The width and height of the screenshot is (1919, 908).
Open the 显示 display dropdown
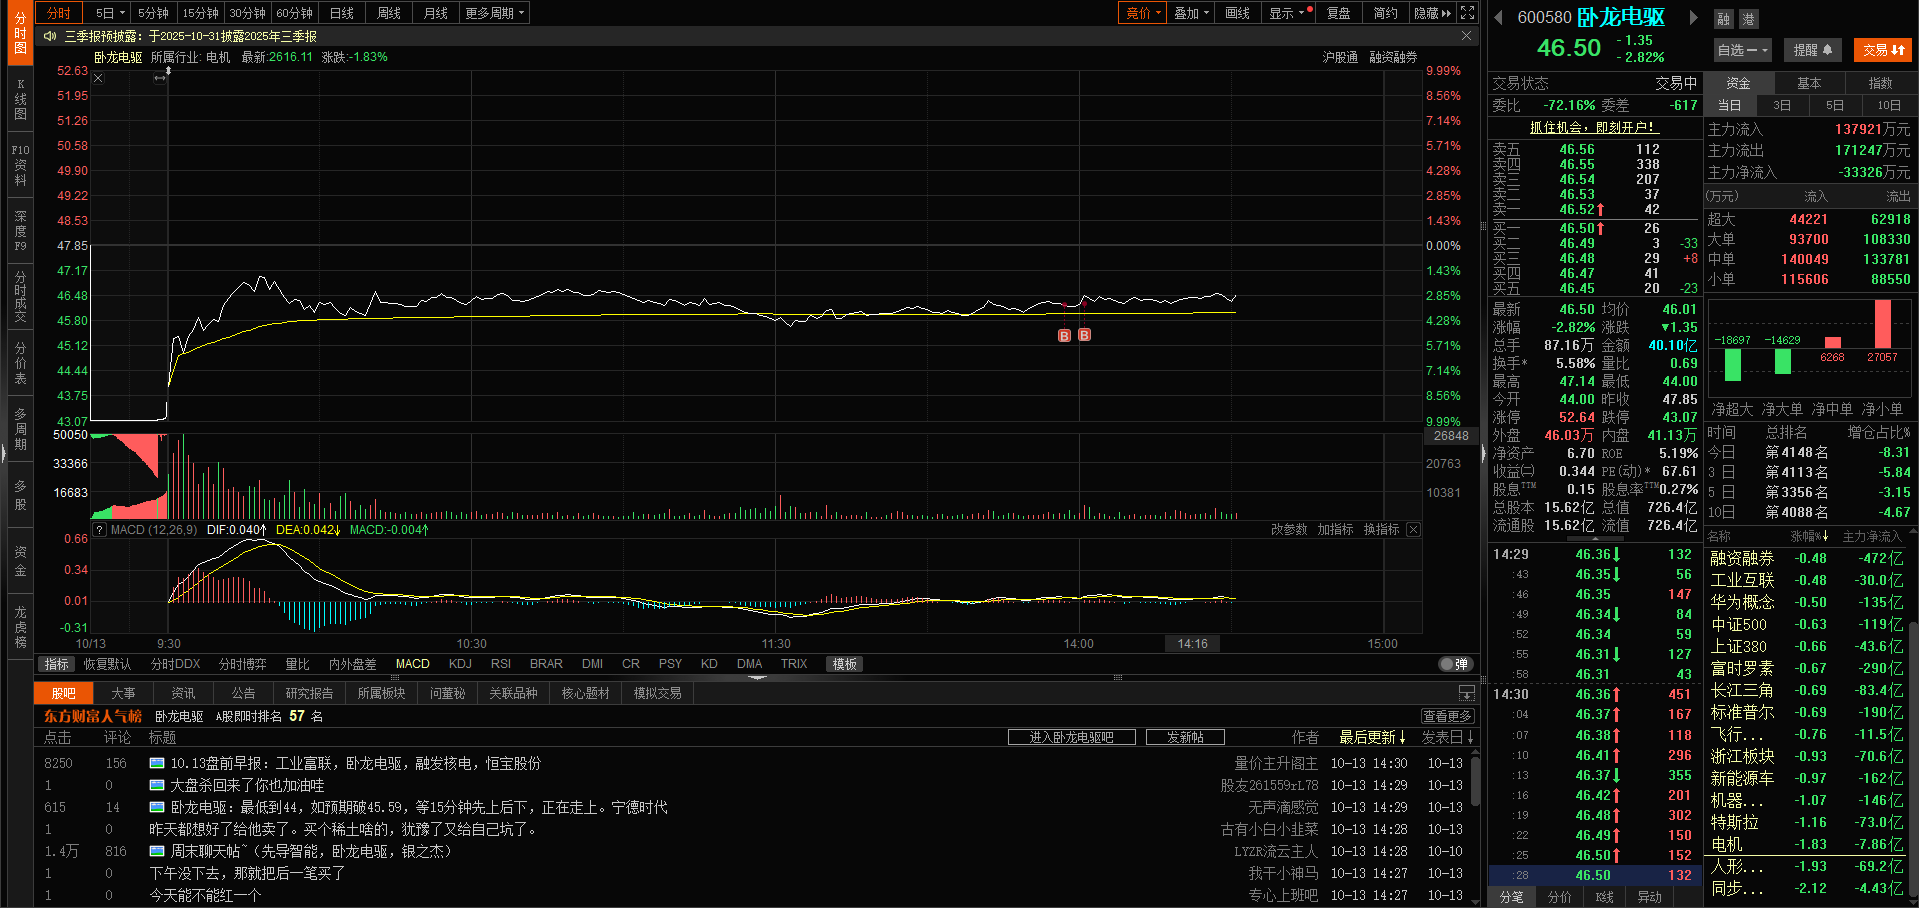coord(1287,13)
